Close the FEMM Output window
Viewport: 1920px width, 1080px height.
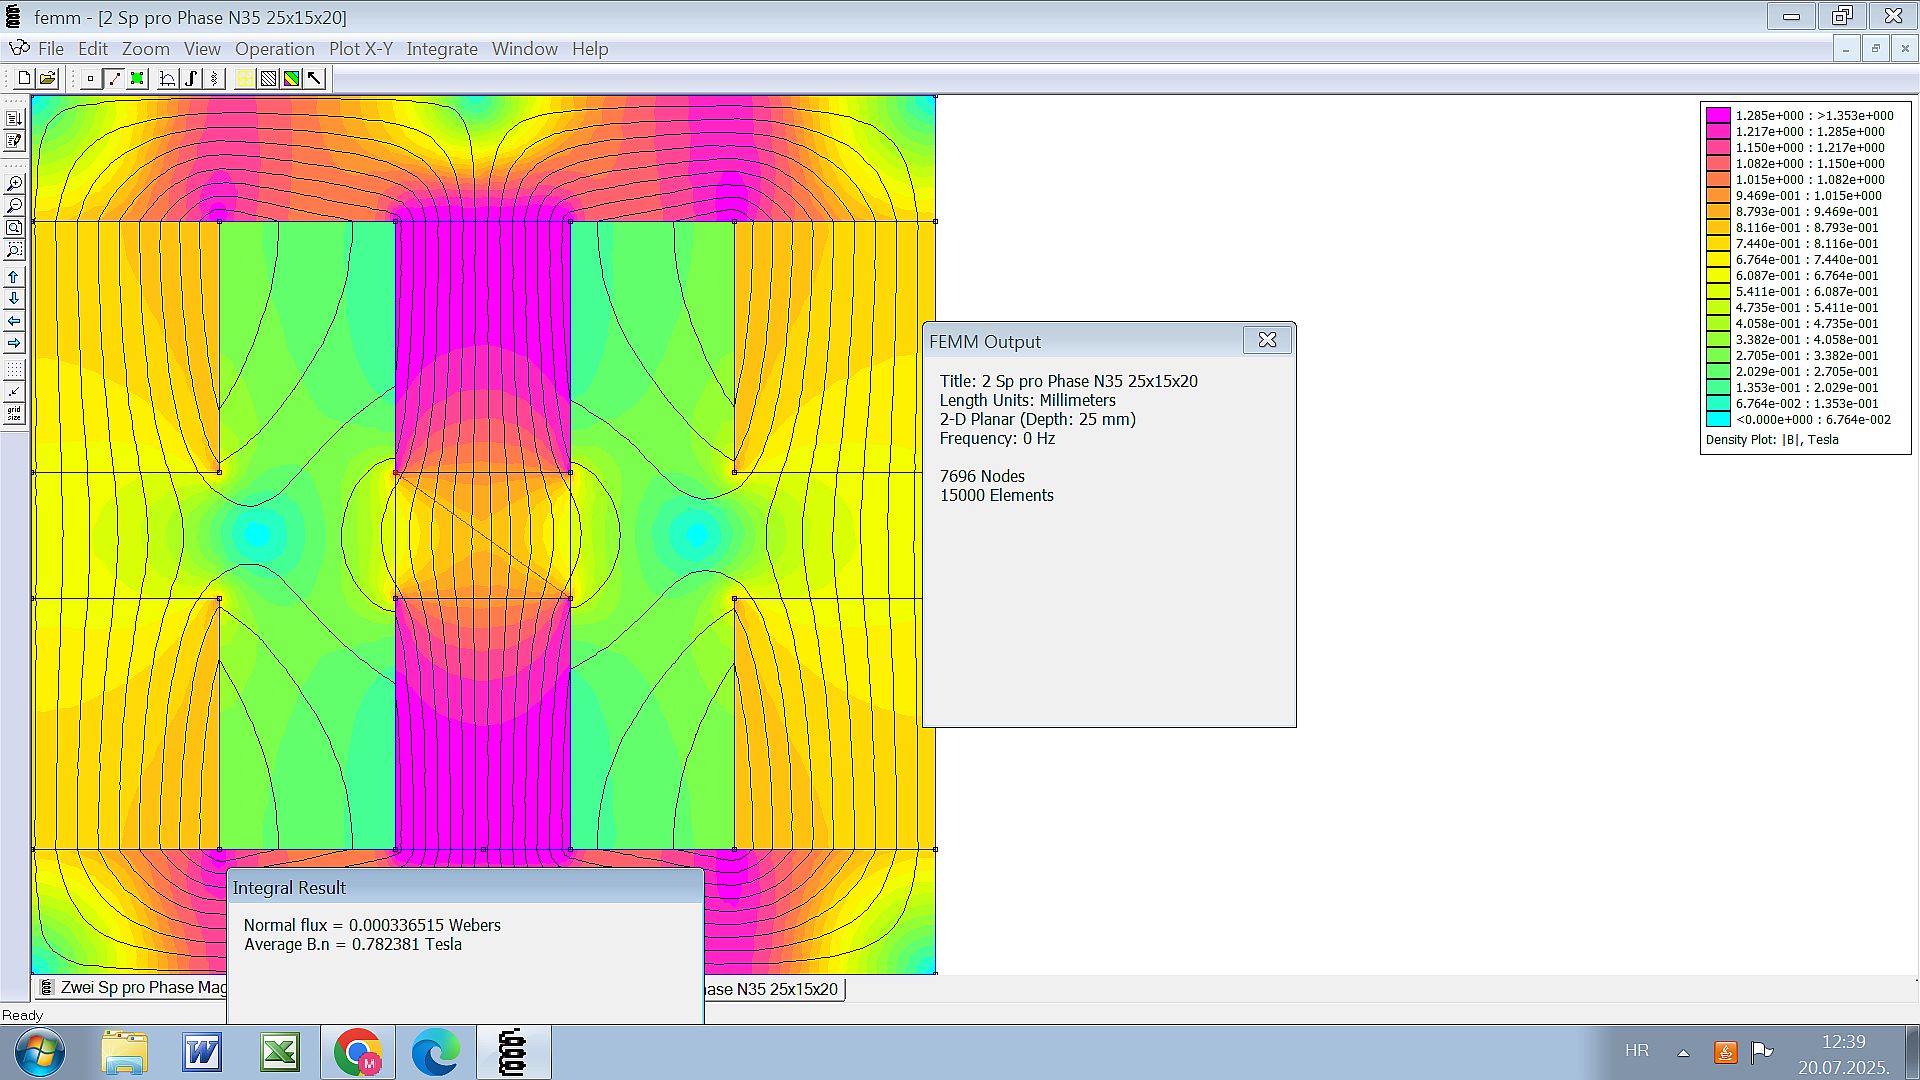(x=1267, y=340)
